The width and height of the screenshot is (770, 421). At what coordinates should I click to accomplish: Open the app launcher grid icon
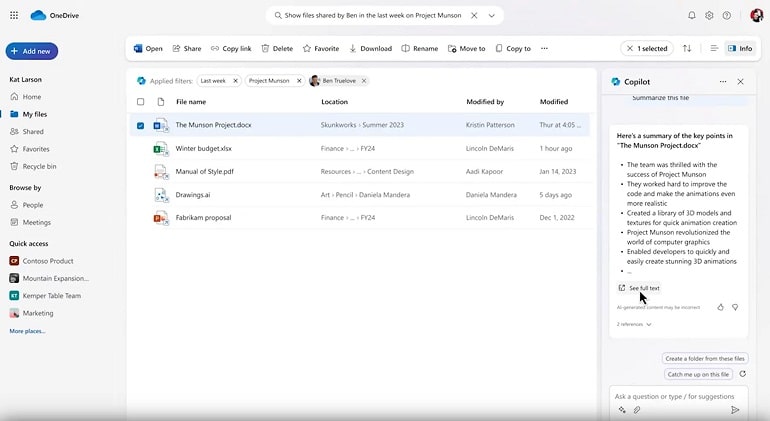coord(14,15)
